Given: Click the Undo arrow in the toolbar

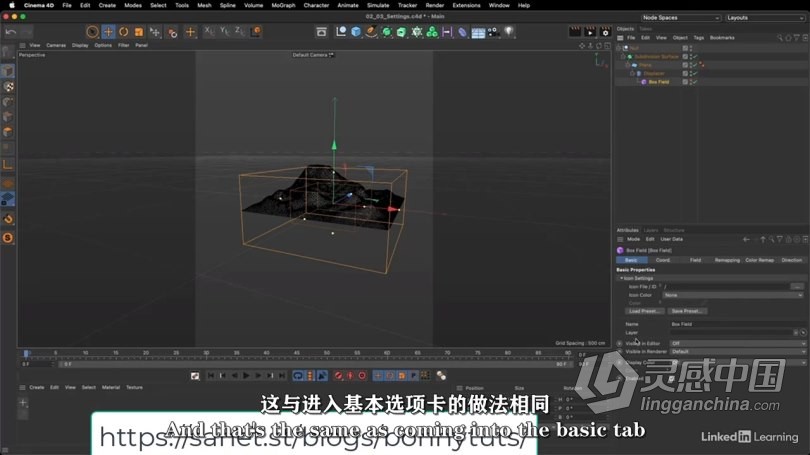Looking at the screenshot, I should (x=11, y=32).
